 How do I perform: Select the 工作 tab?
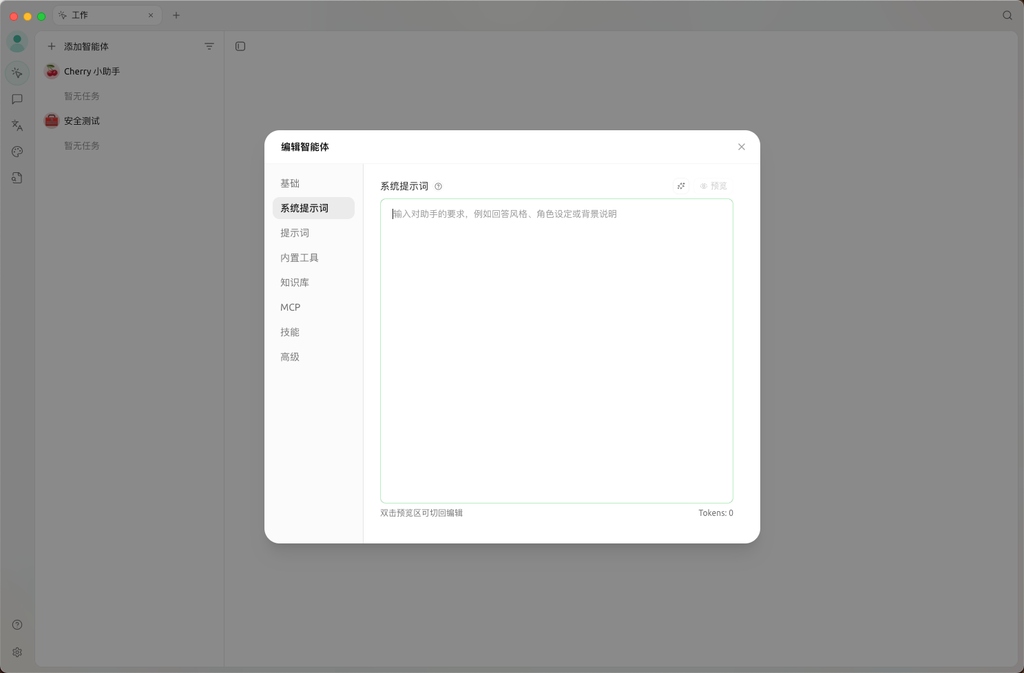[106, 15]
